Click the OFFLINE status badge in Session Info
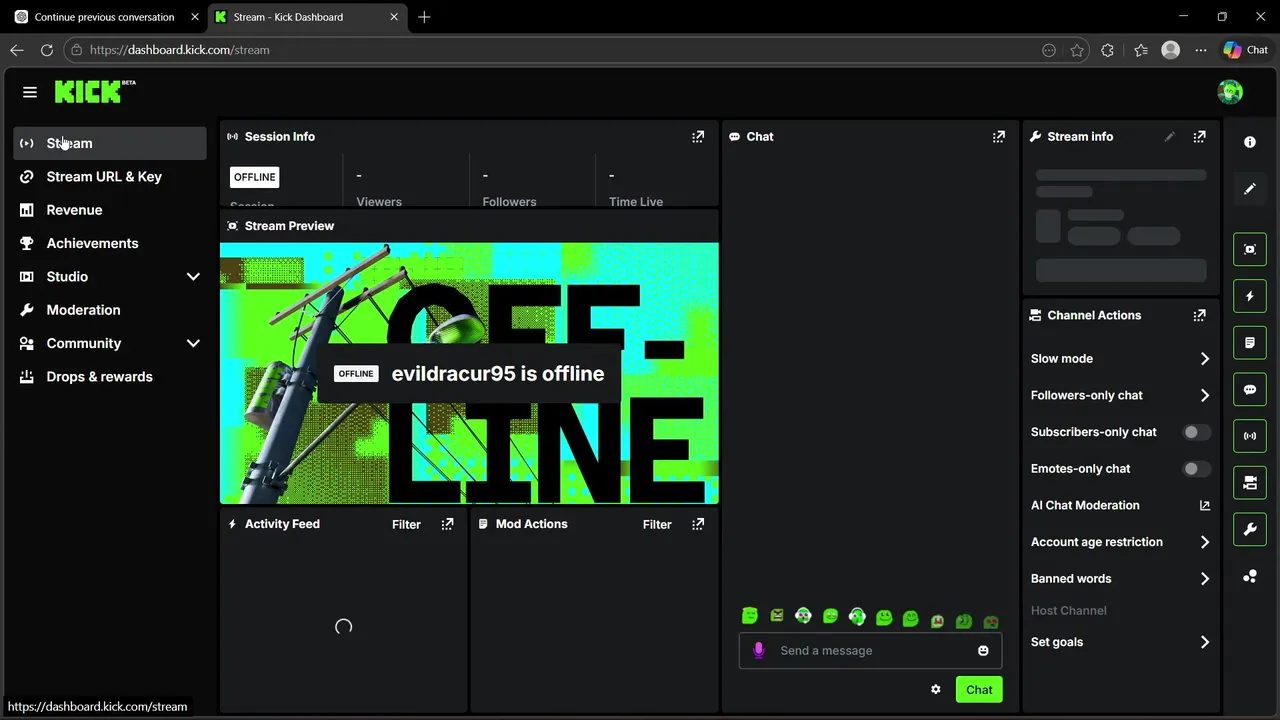The height and width of the screenshot is (720, 1280). [255, 177]
